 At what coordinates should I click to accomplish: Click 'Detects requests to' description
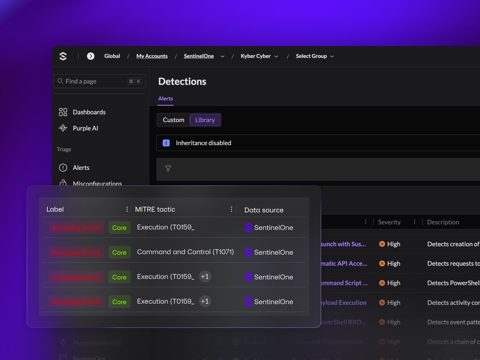453,264
